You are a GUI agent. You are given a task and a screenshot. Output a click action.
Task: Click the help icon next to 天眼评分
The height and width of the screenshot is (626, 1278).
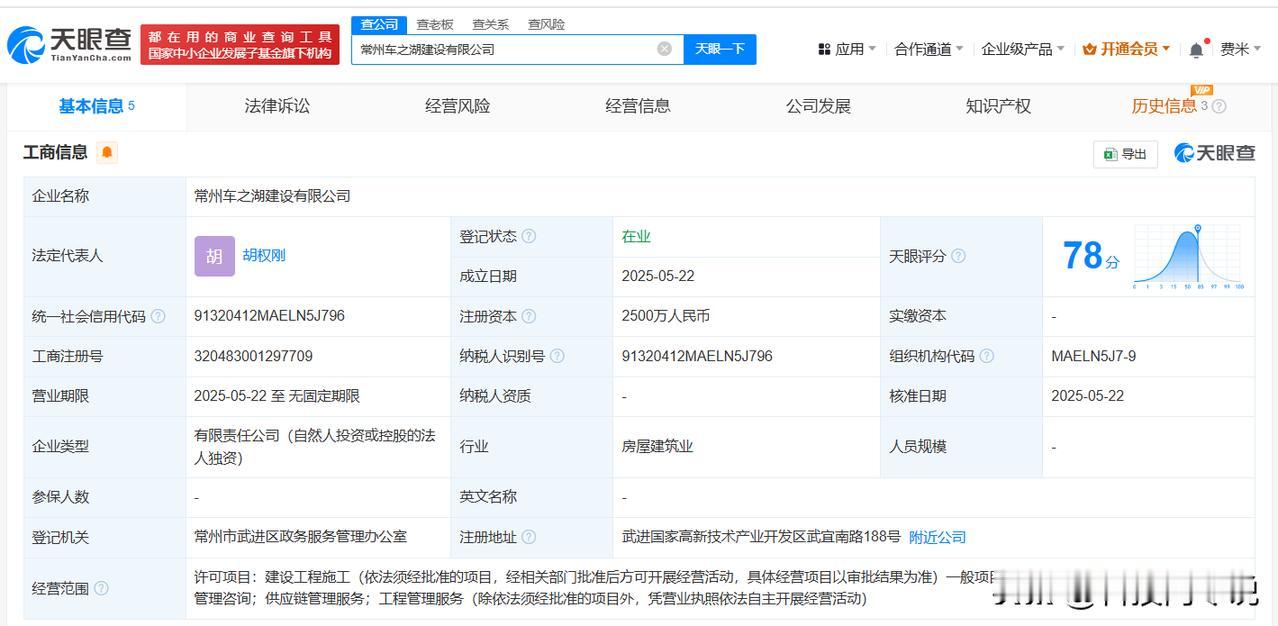[958, 256]
